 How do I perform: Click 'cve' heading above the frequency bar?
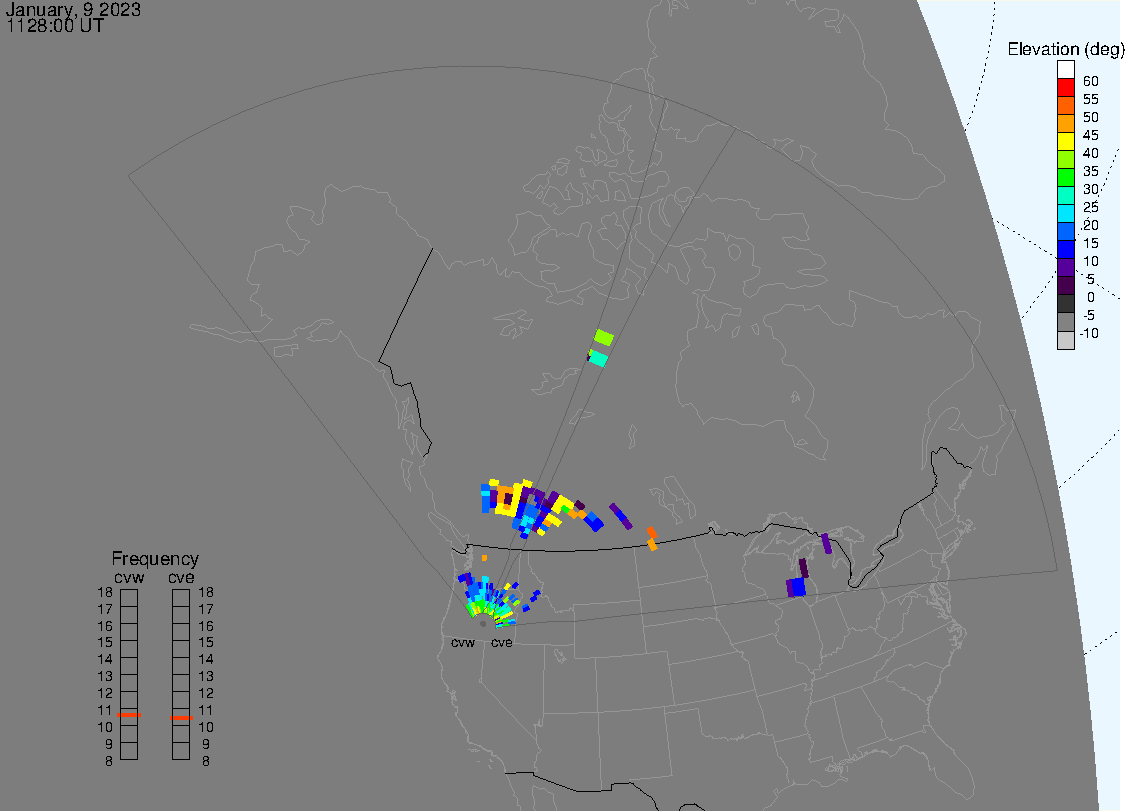coord(181,578)
